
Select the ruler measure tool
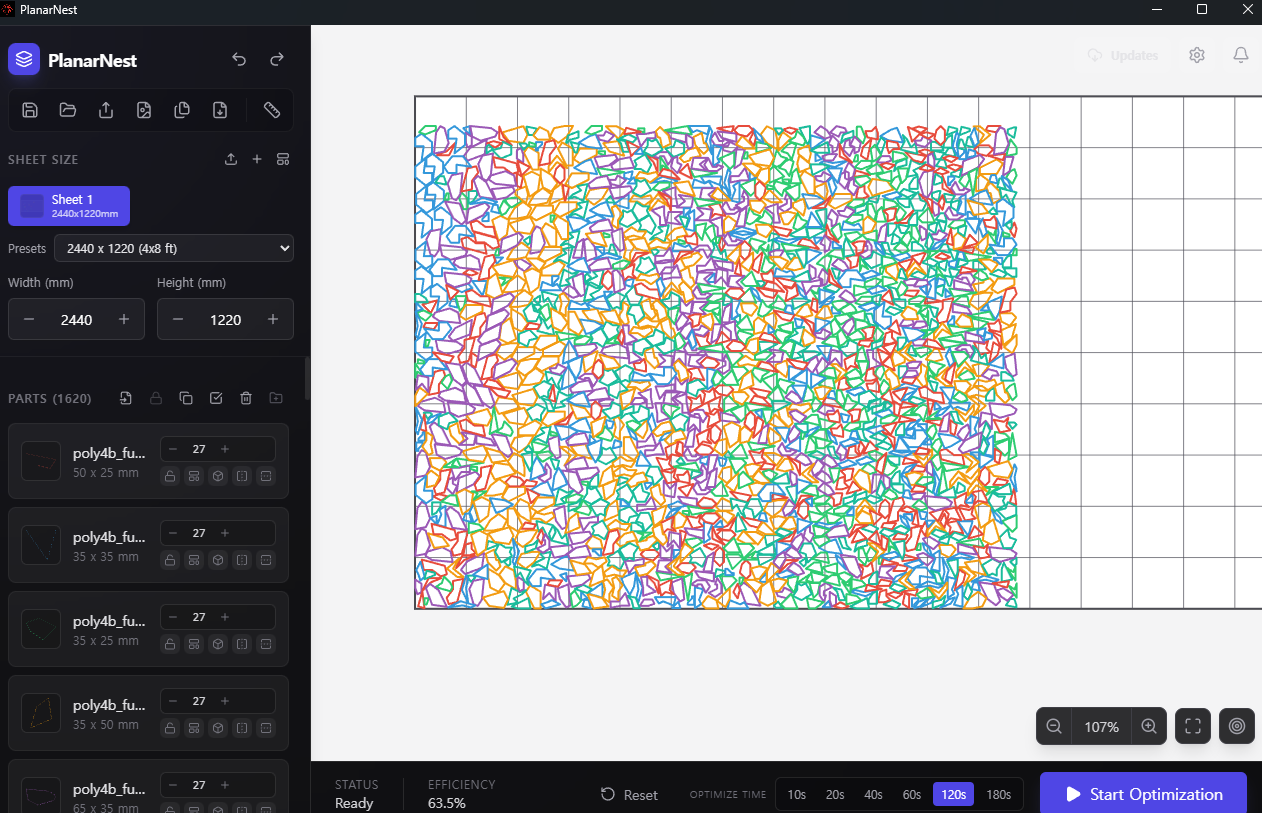(x=271, y=110)
